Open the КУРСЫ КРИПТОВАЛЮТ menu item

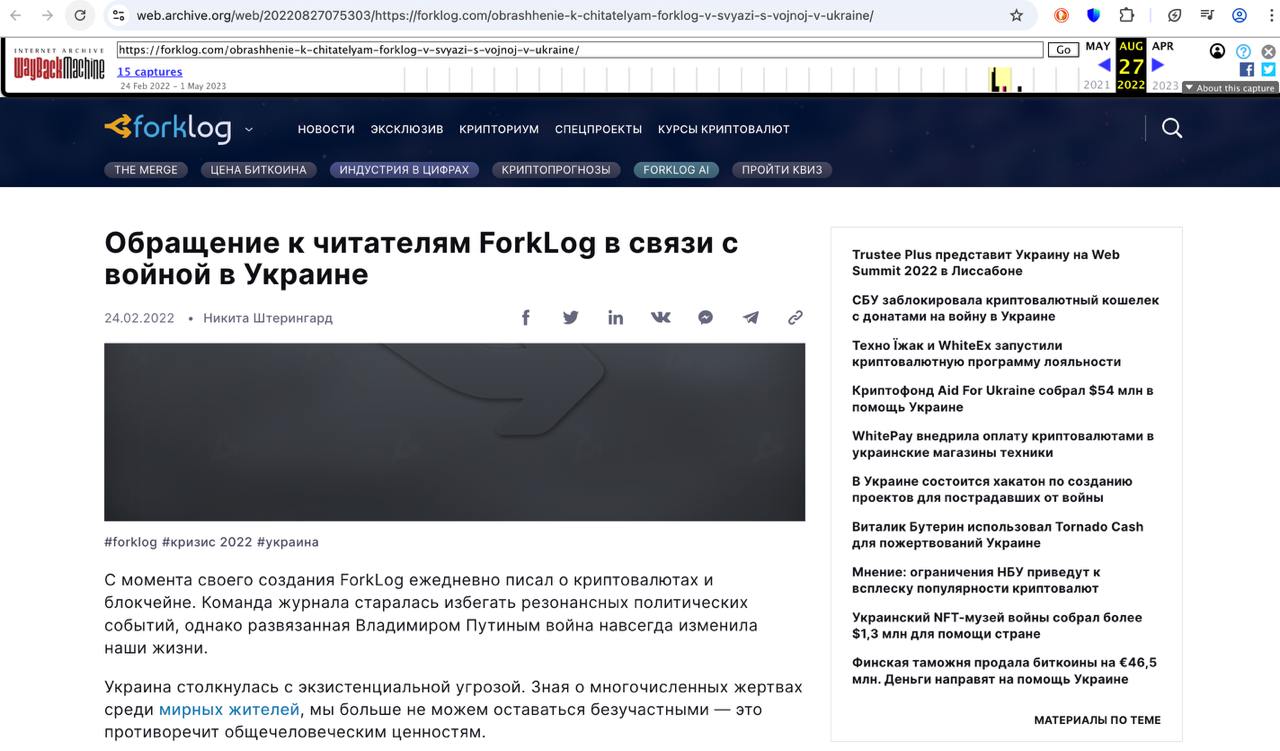point(724,129)
